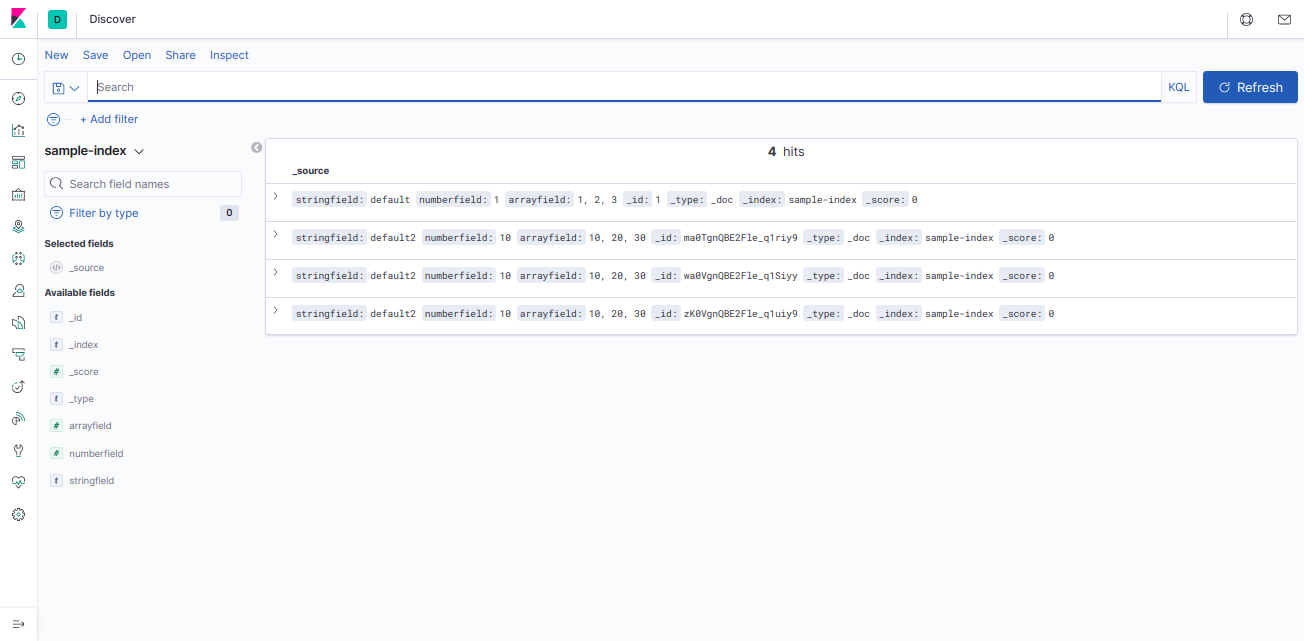Click the Share menu item
The height and width of the screenshot is (641, 1304).
tap(180, 55)
